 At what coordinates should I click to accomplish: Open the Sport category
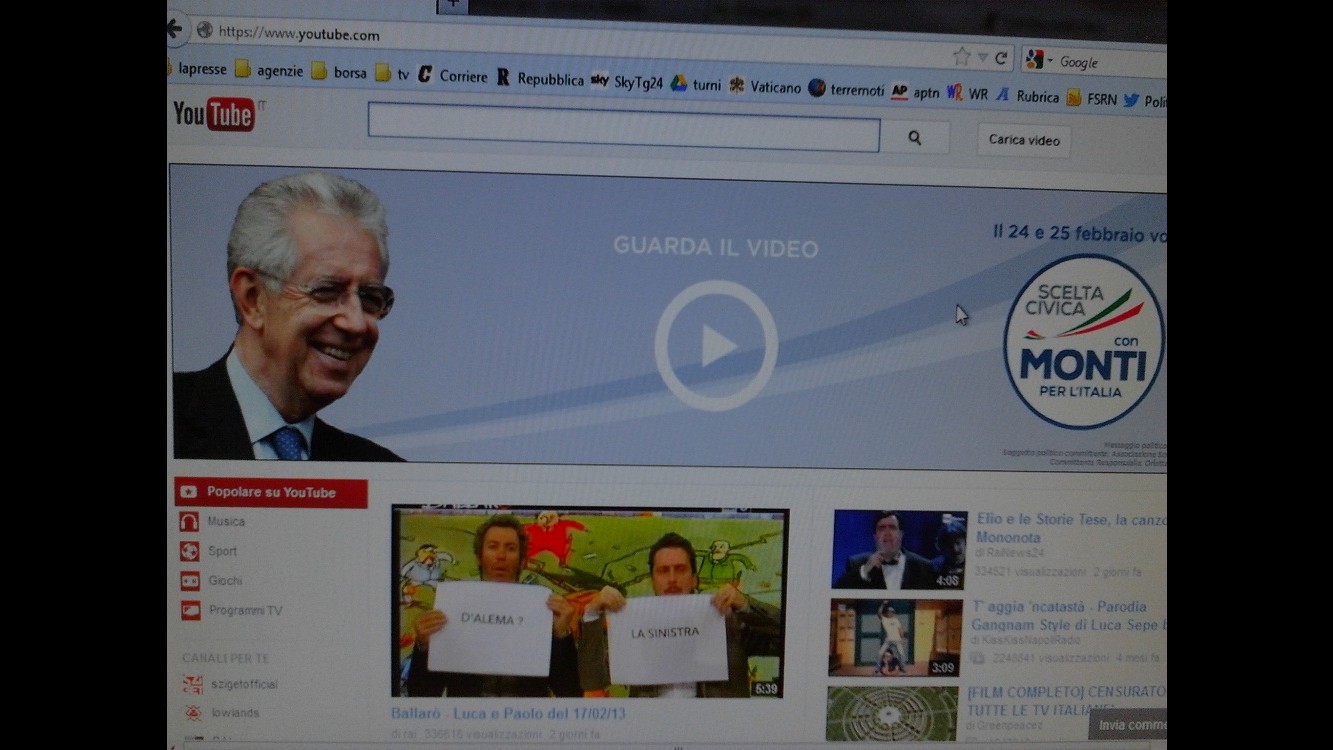point(222,551)
